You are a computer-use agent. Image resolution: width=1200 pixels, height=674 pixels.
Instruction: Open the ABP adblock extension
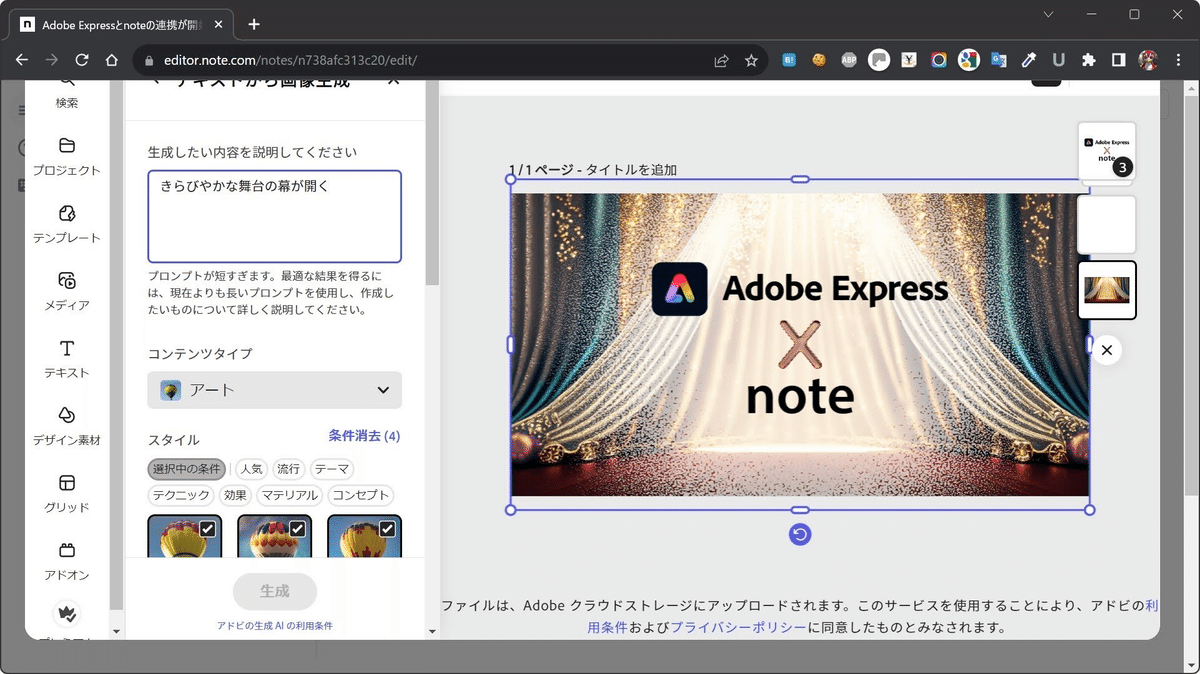pyautogui.click(x=849, y=60)
